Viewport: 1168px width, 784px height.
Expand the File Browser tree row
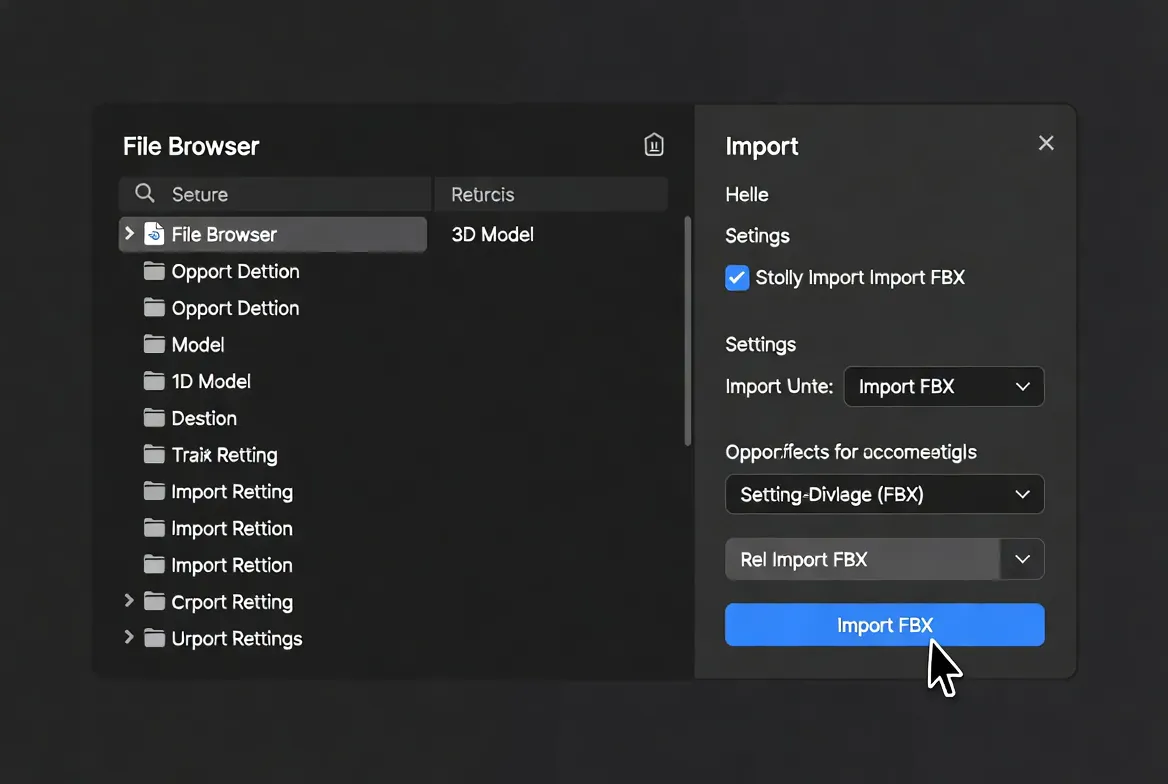pos(129,233)
